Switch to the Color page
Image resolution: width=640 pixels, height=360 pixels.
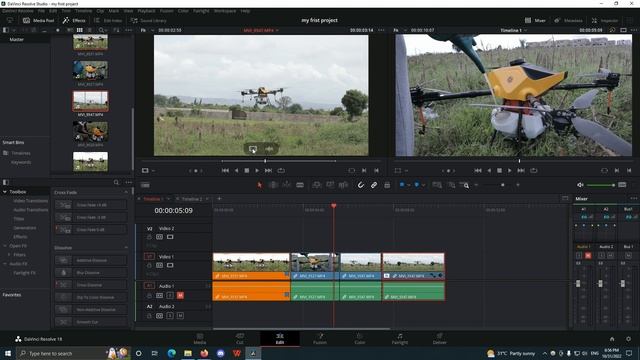click(x=360, y=338)
